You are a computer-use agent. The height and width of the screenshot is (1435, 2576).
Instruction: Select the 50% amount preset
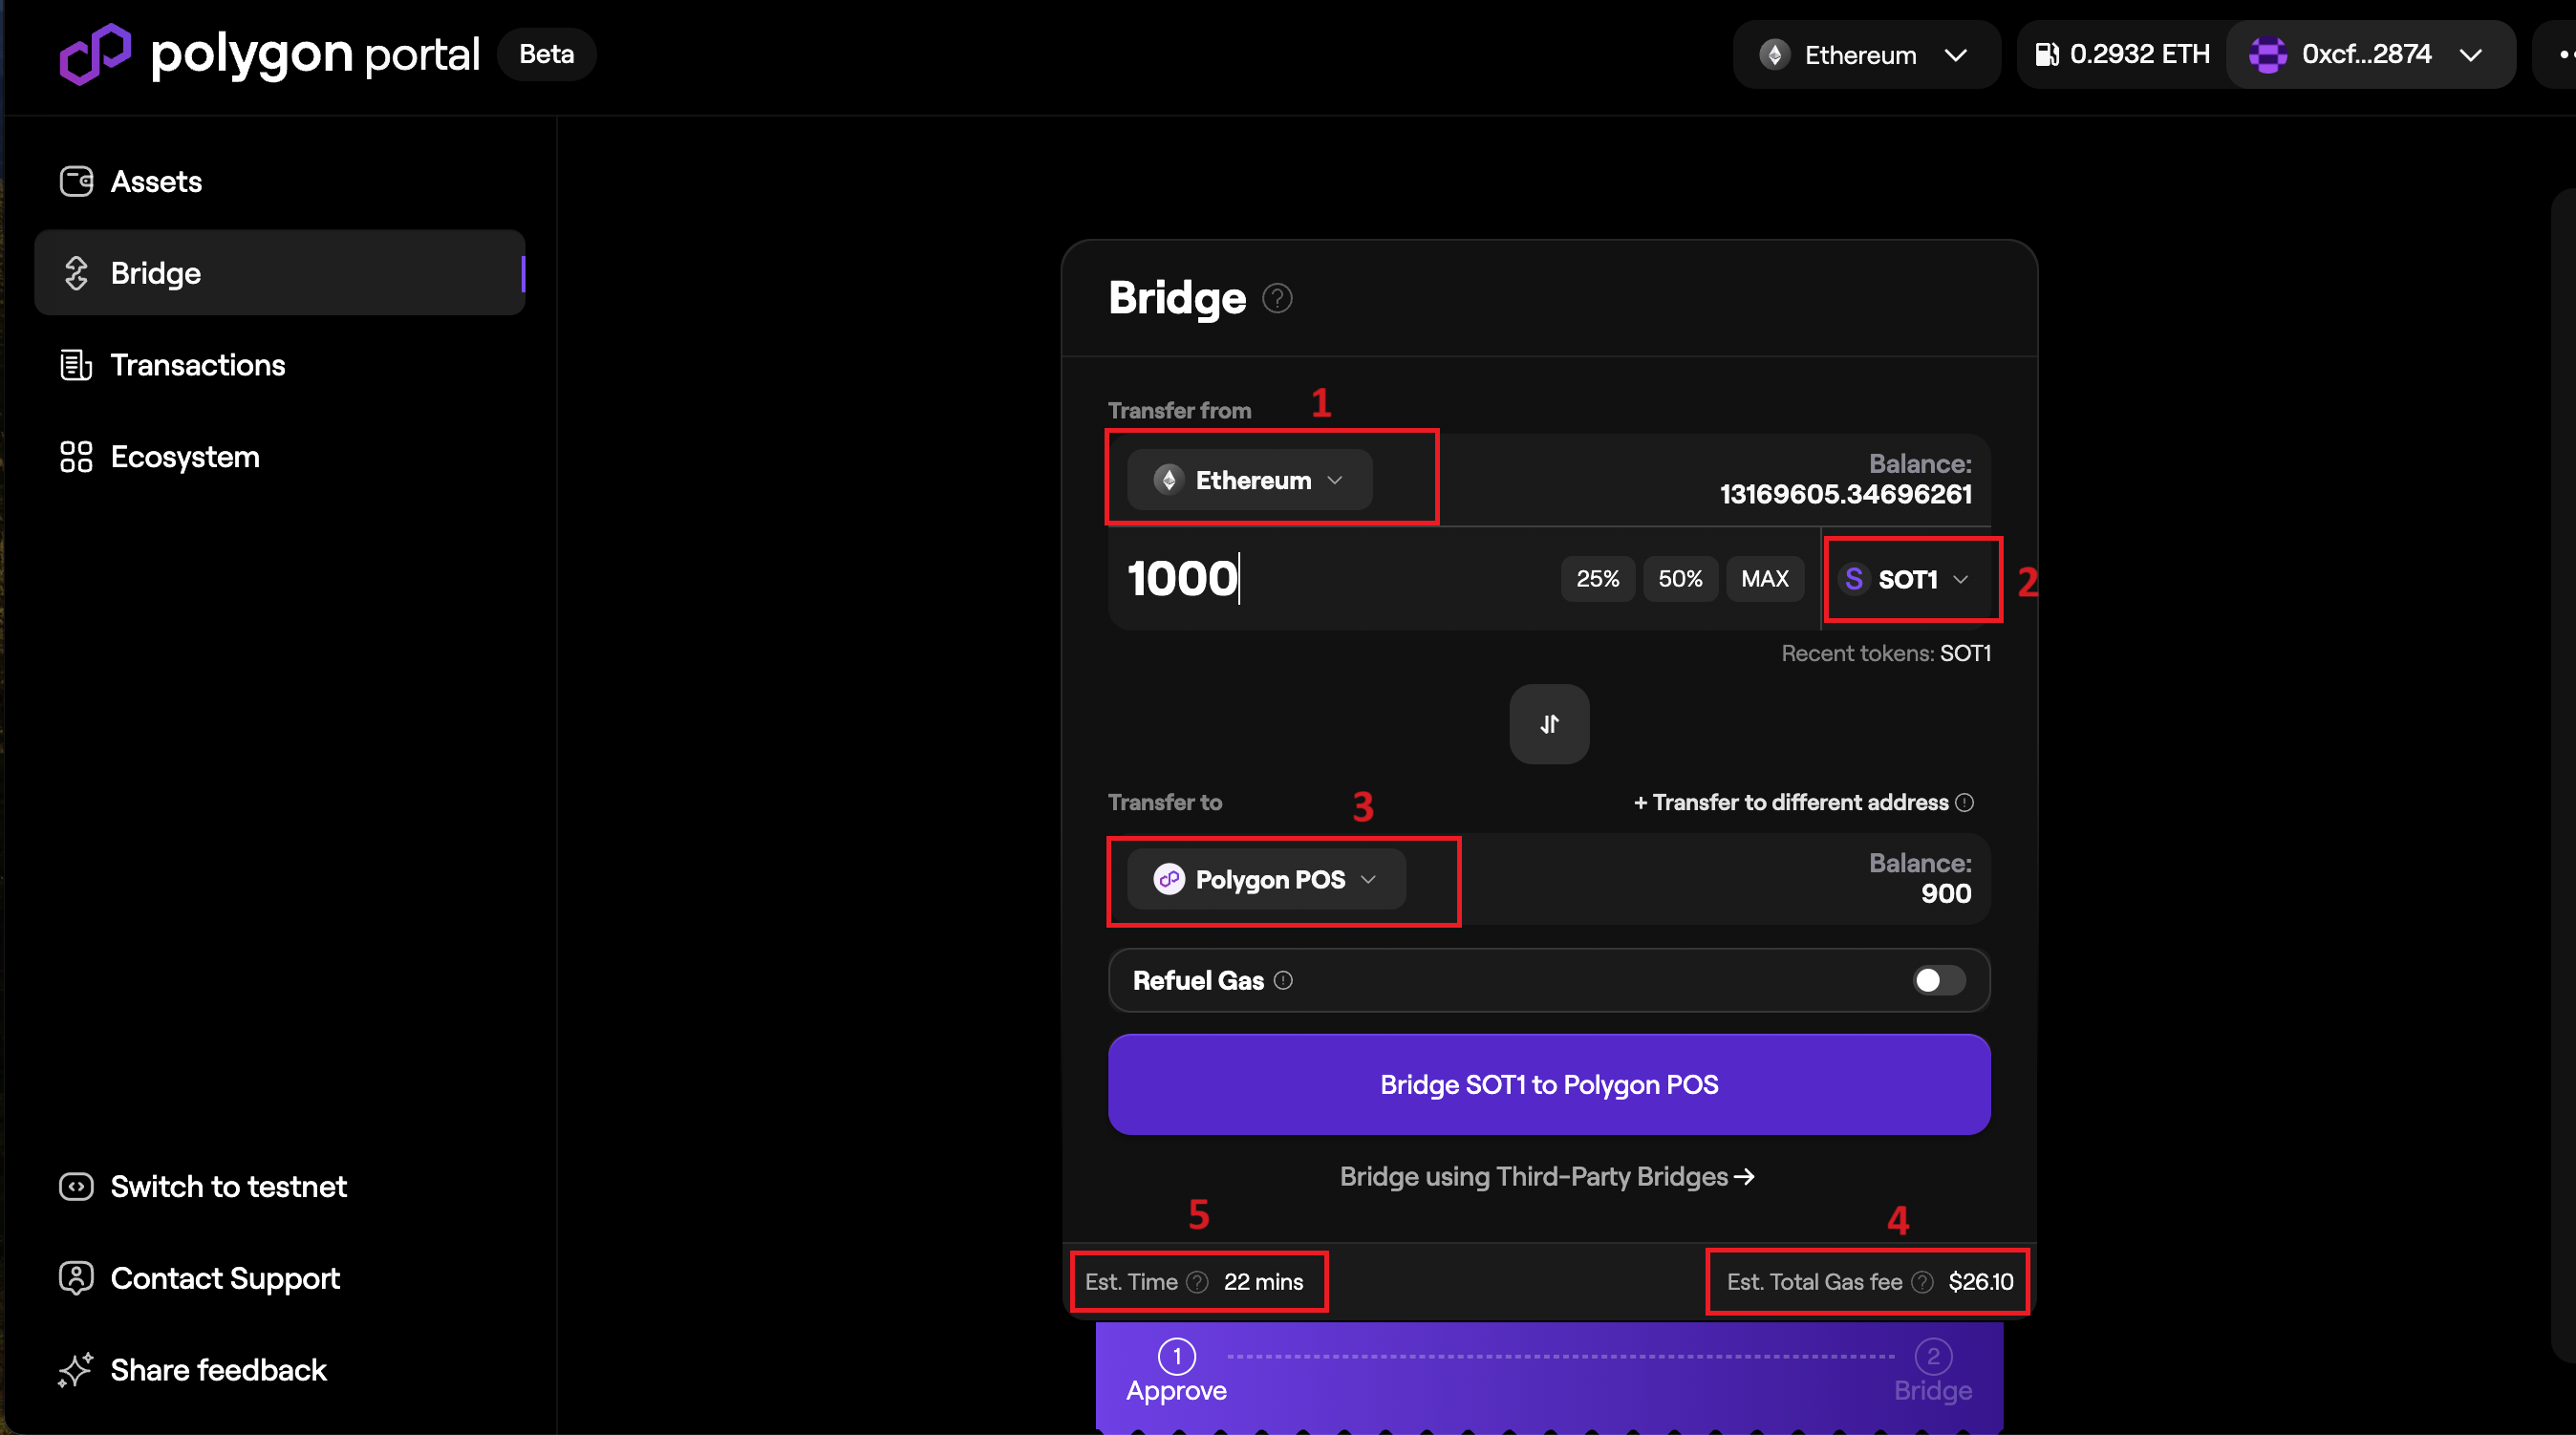click(x=1680, y=579)
